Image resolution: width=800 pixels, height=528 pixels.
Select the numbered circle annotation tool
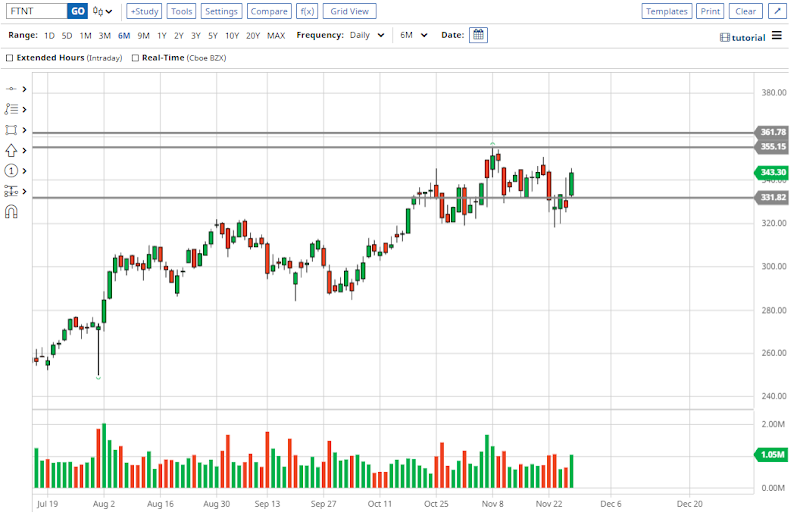[x=12, y=171]
